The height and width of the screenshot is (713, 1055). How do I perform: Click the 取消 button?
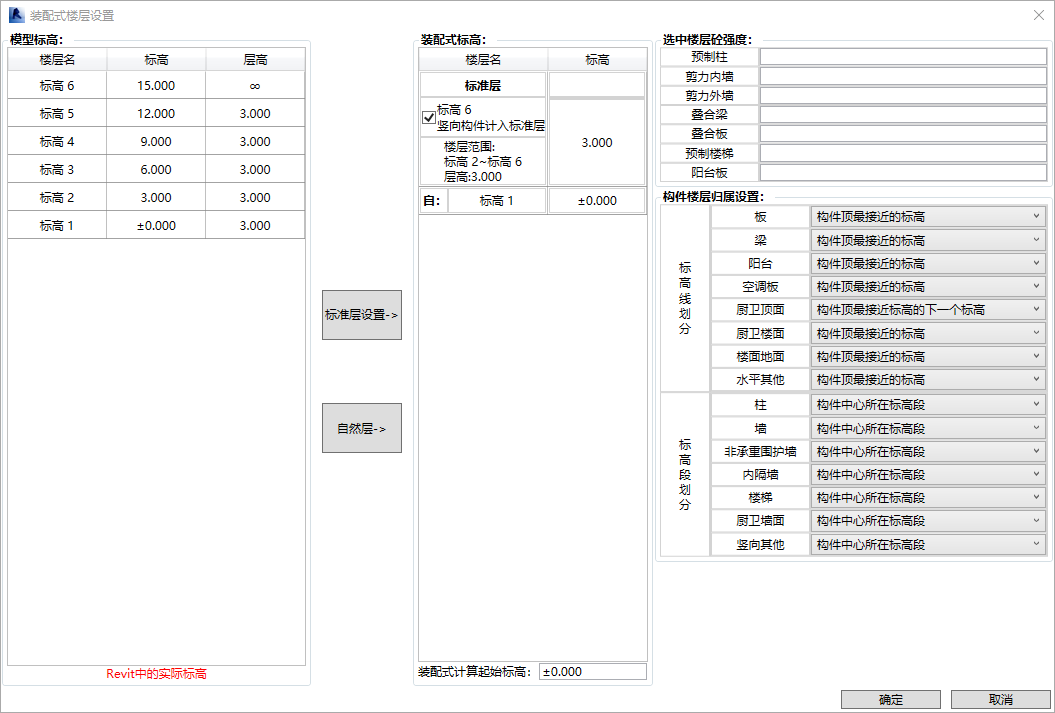tap(1001, 700)
